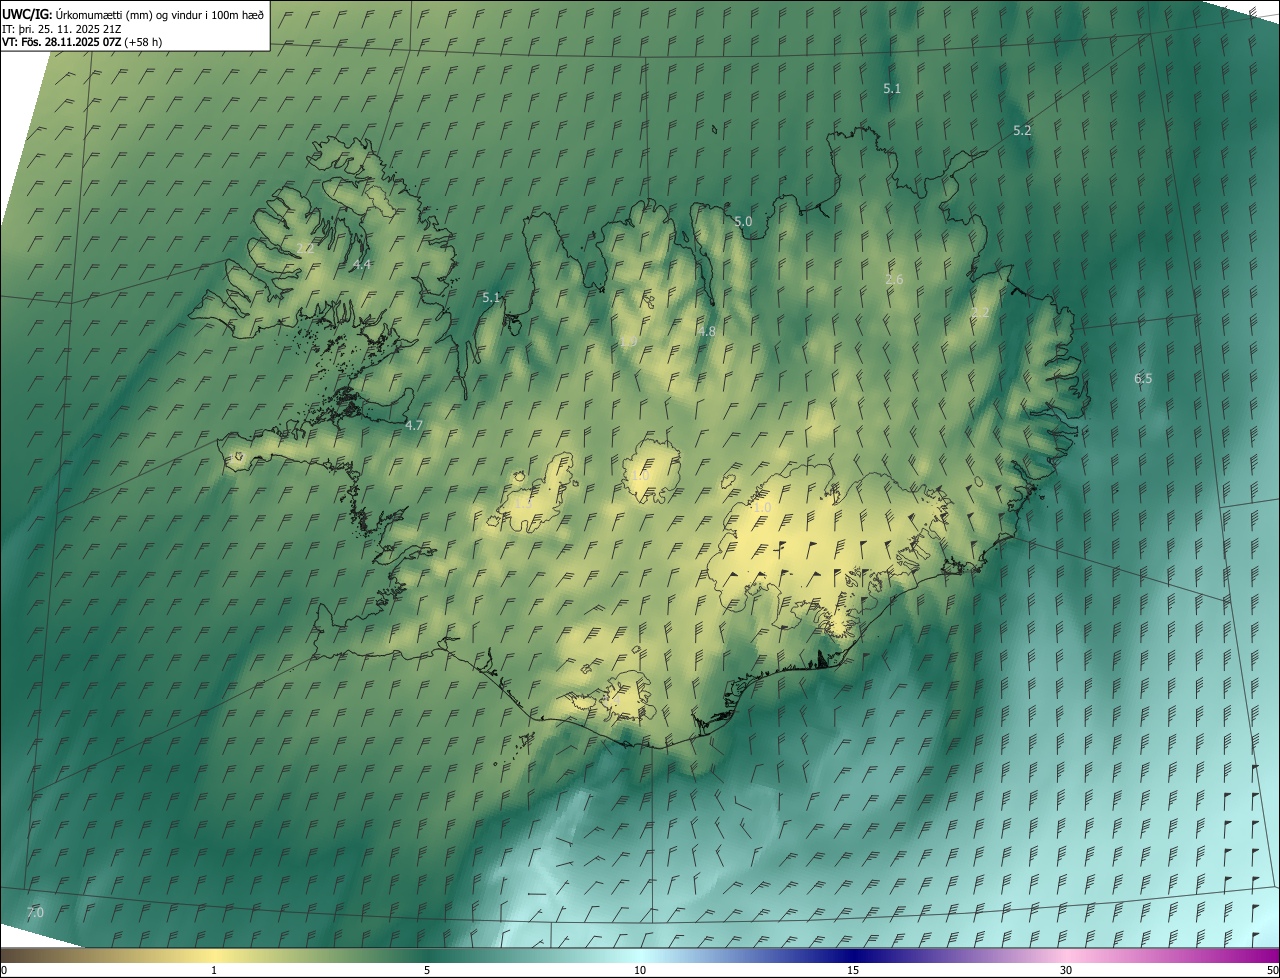
Task: Click the 1.9 precipitation value on the map
Action: [x=628, y=342]
